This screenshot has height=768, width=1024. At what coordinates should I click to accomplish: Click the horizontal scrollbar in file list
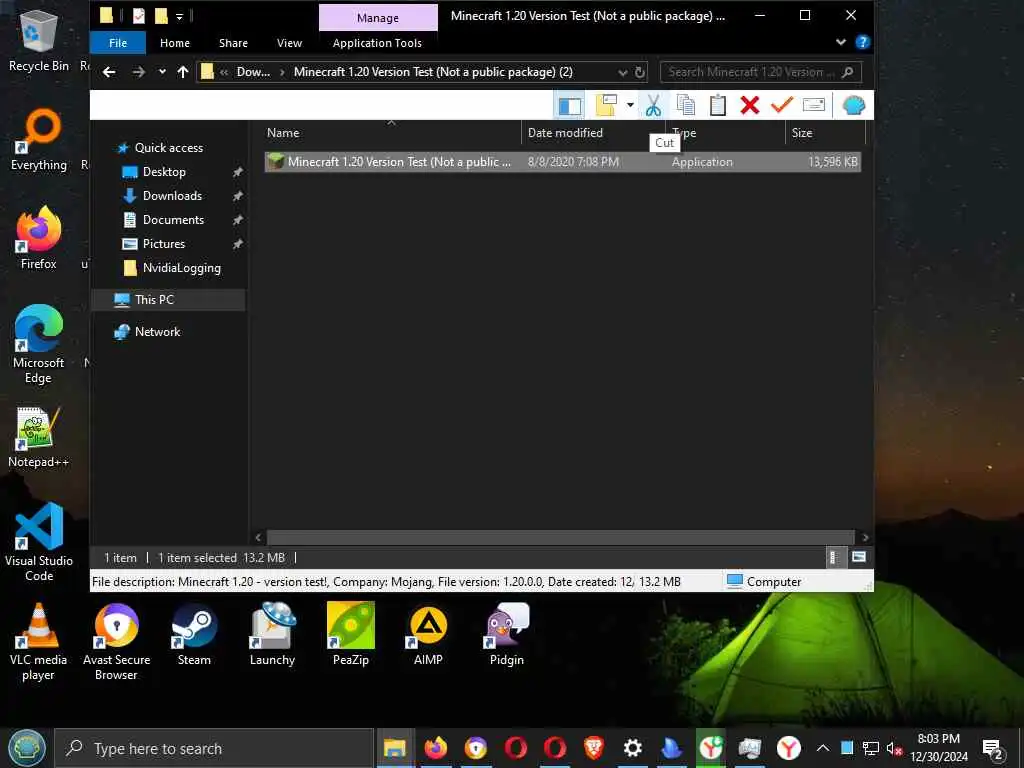(560, 537)
